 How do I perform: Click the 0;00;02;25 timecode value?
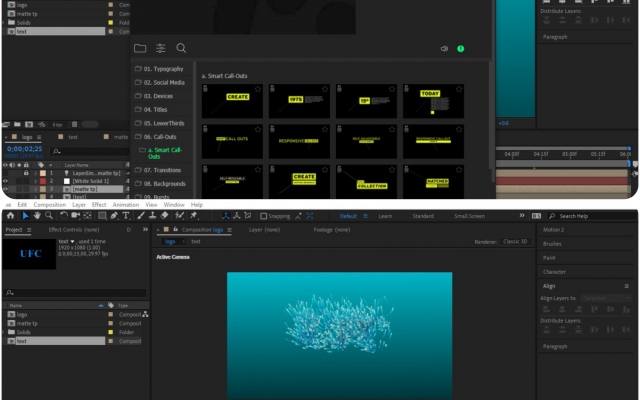tap(24, 149)
